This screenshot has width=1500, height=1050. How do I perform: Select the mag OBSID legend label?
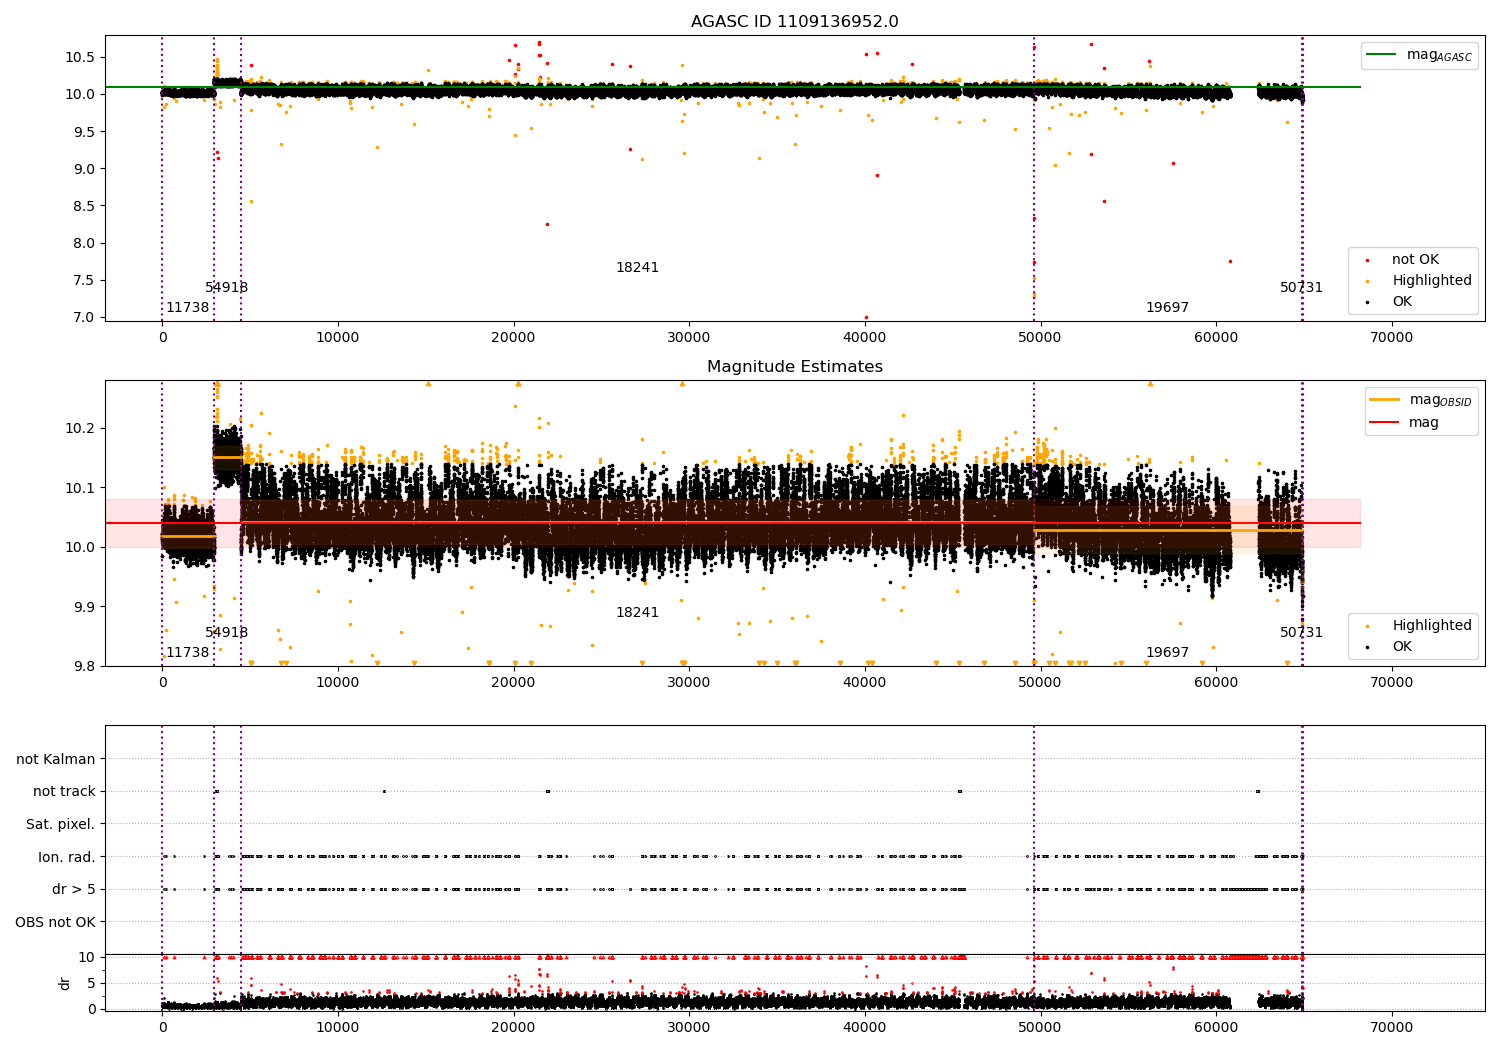tap(1440, 400)
